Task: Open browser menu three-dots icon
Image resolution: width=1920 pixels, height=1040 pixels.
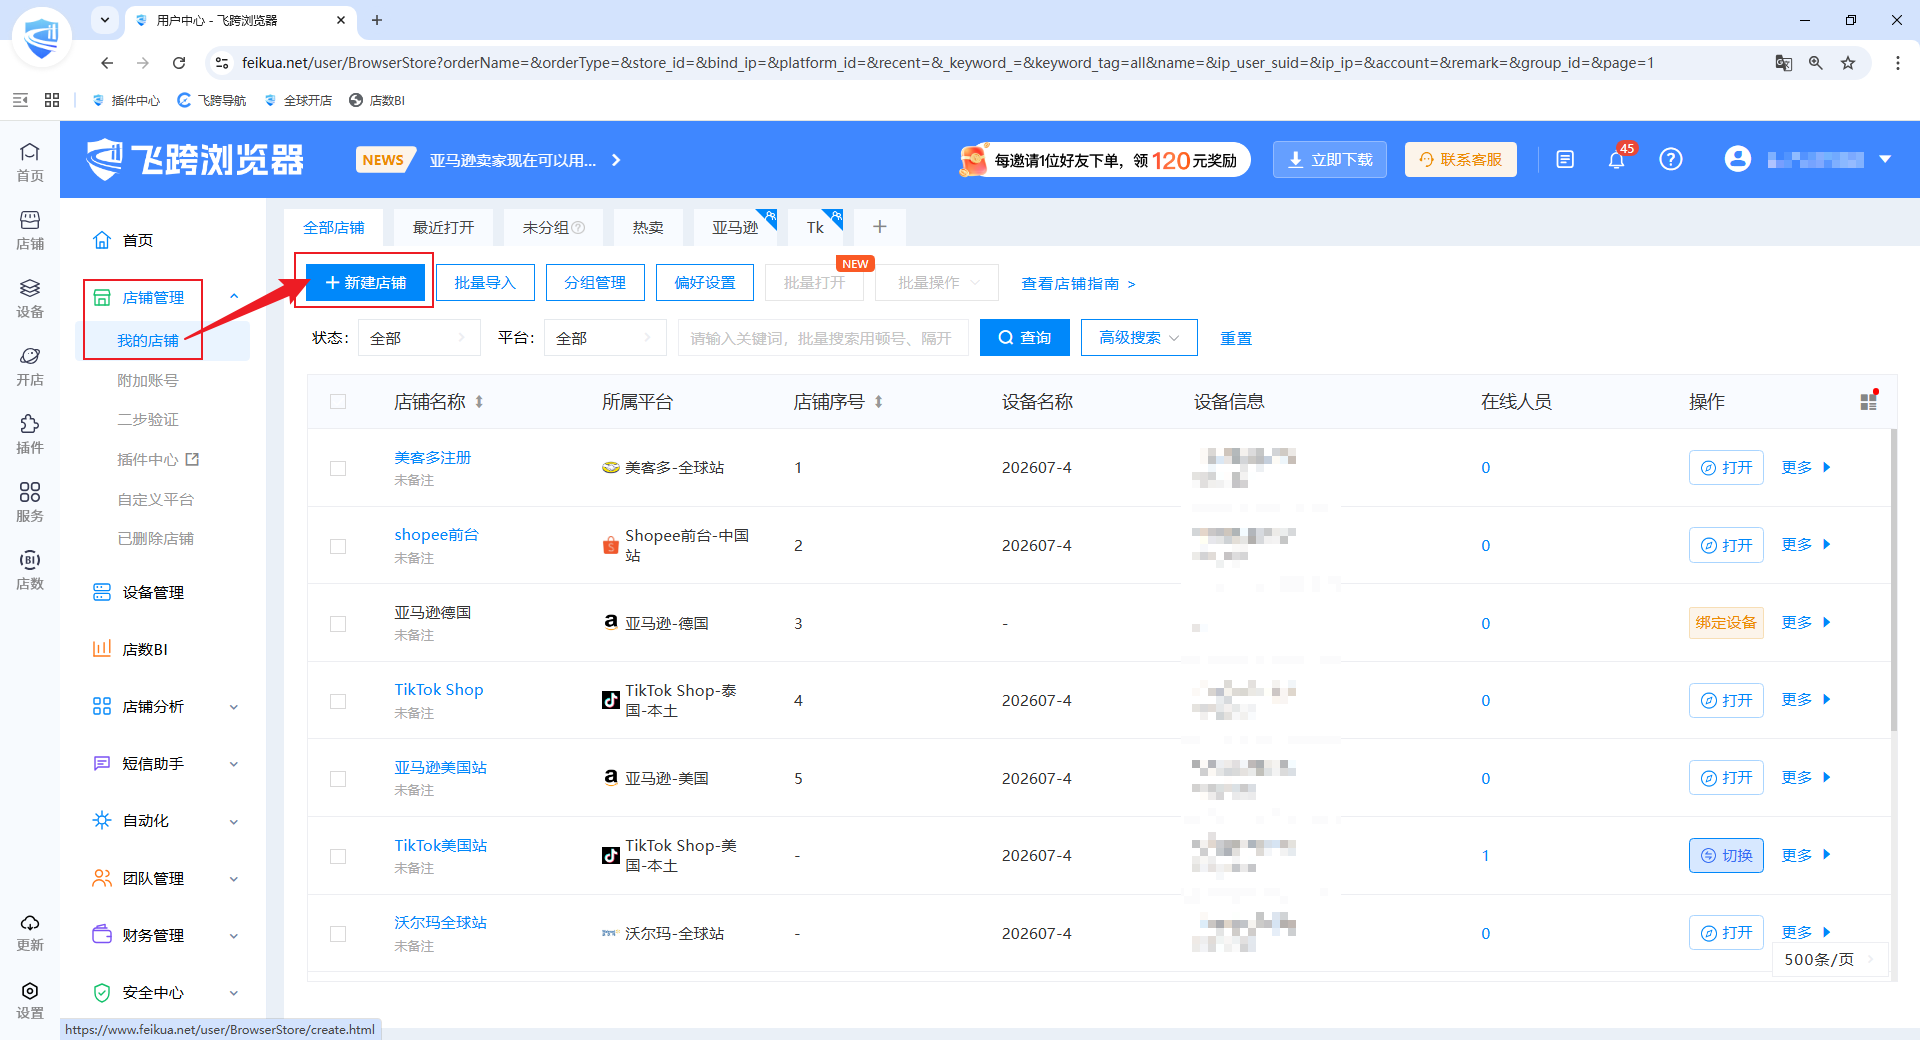Action: point(1898,63)
